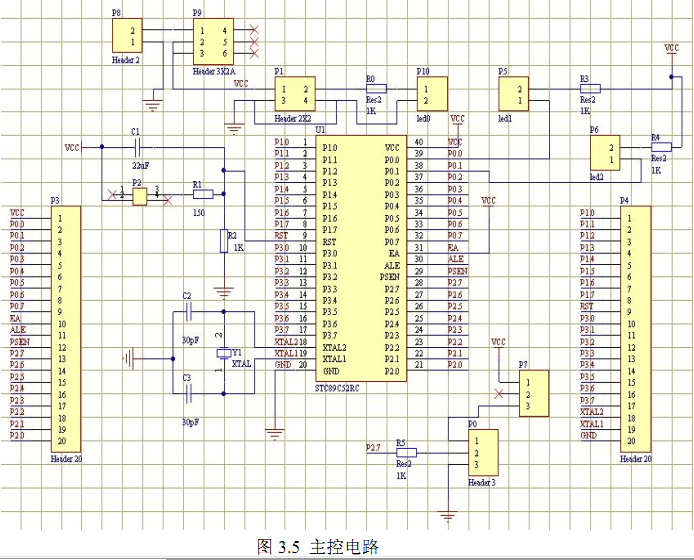Click resistor R1 symbol

click(x=203, y=194)
